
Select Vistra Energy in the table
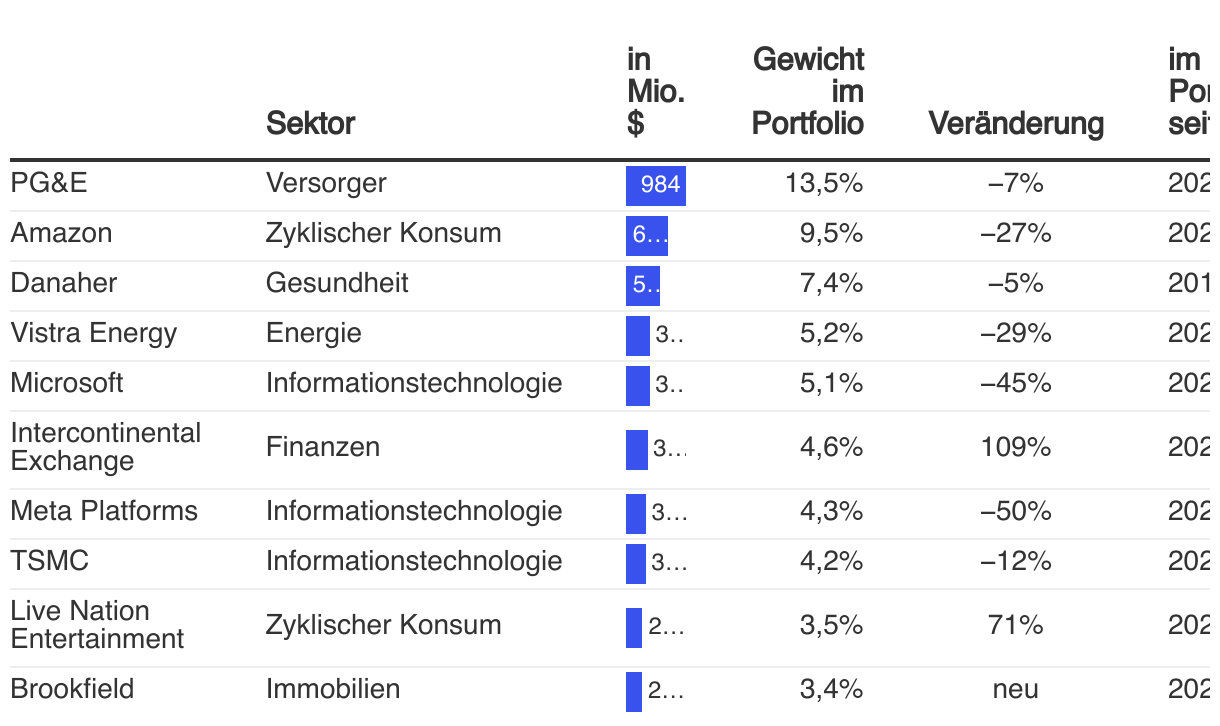[x=94, y=334]
